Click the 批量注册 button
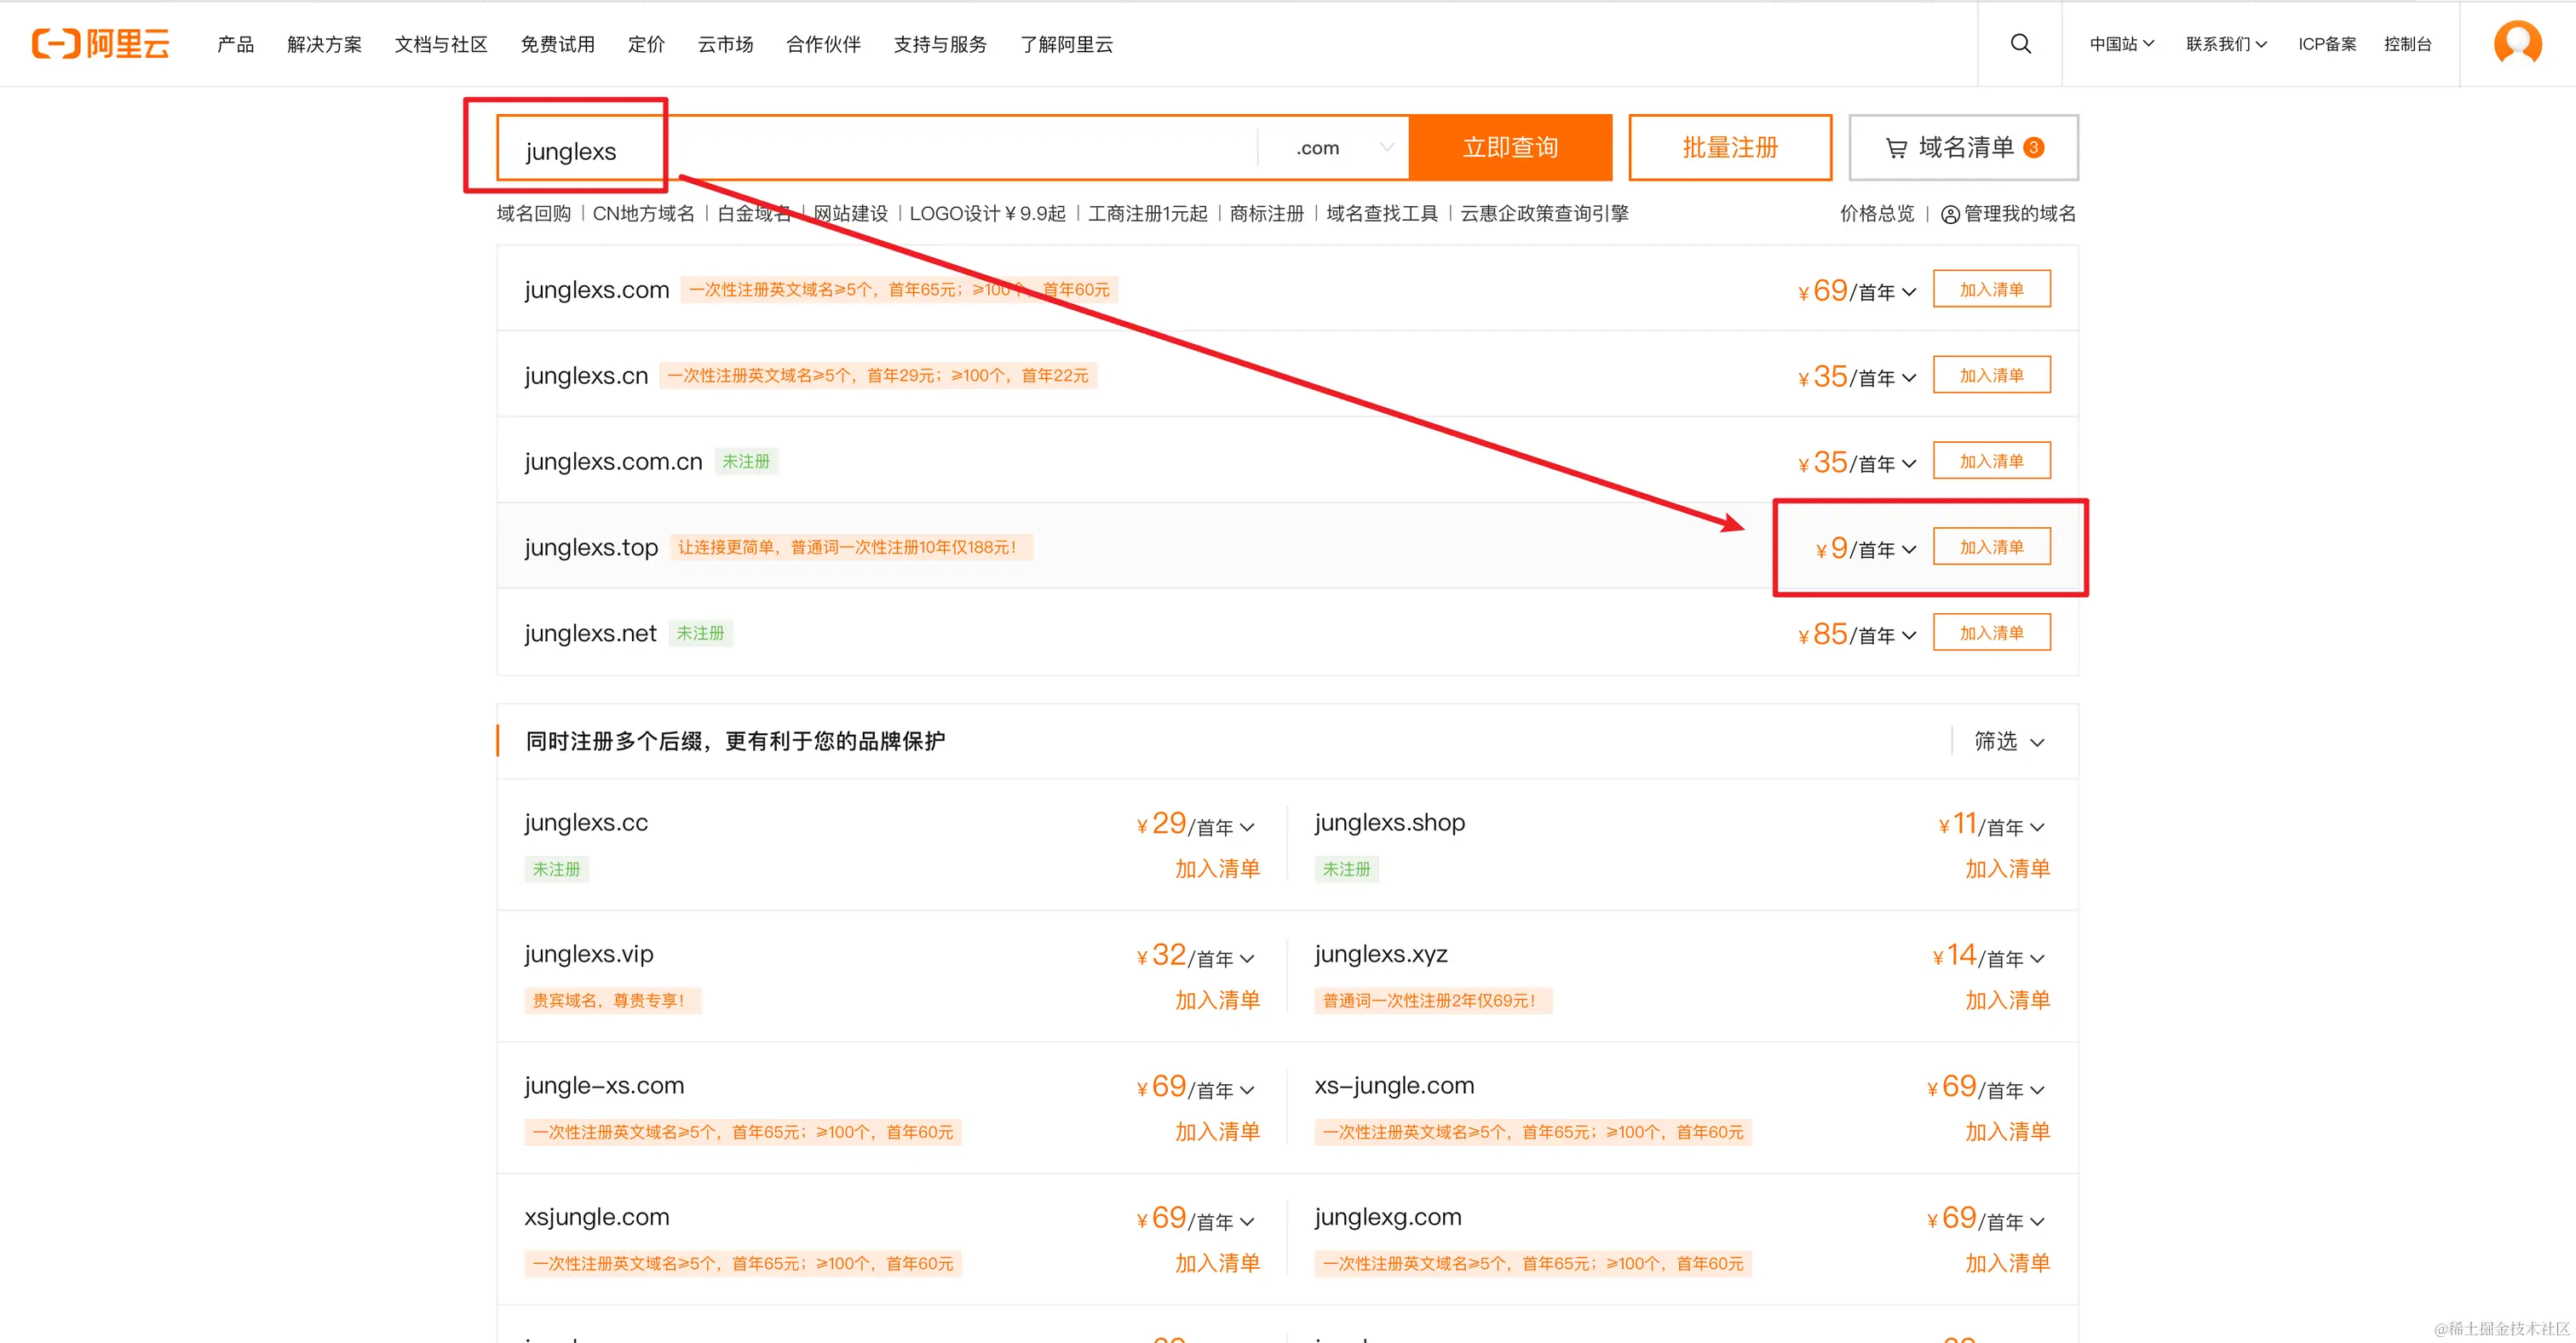 [x=1729, y=148]
